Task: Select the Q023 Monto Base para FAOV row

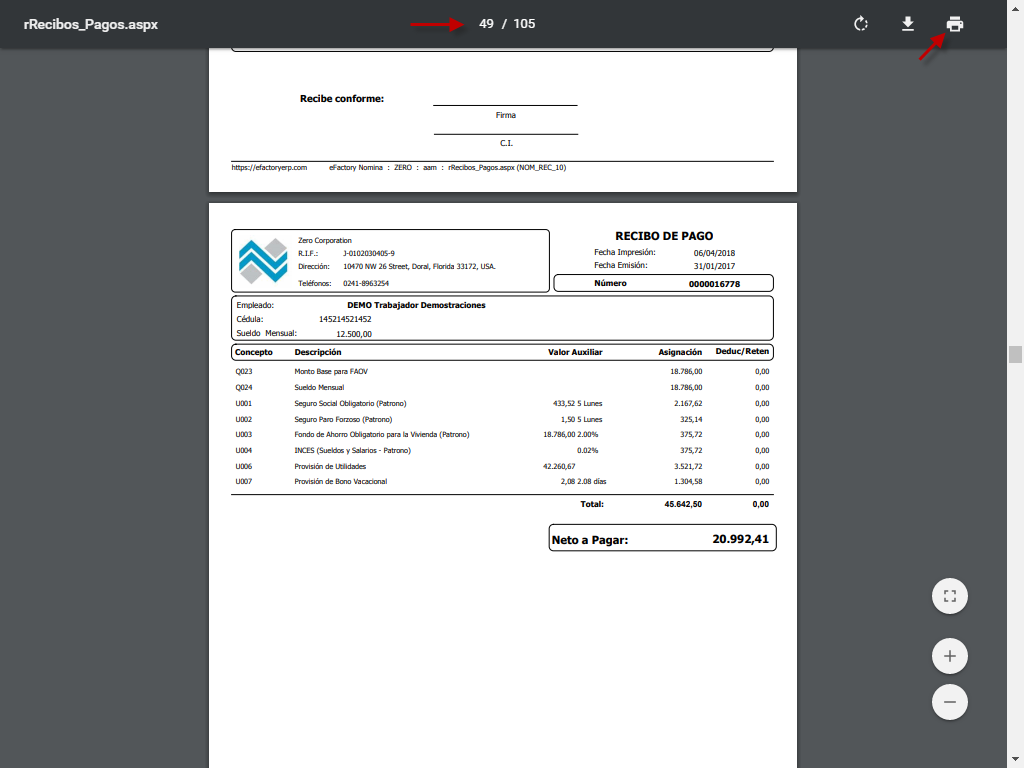Action: (x=331, y=371)
